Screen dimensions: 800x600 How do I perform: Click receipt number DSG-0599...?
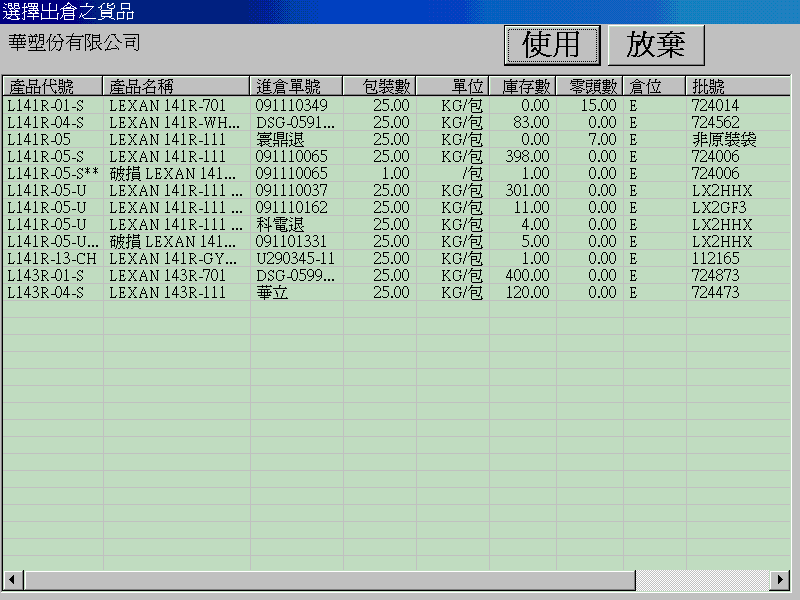click(295, 276)
